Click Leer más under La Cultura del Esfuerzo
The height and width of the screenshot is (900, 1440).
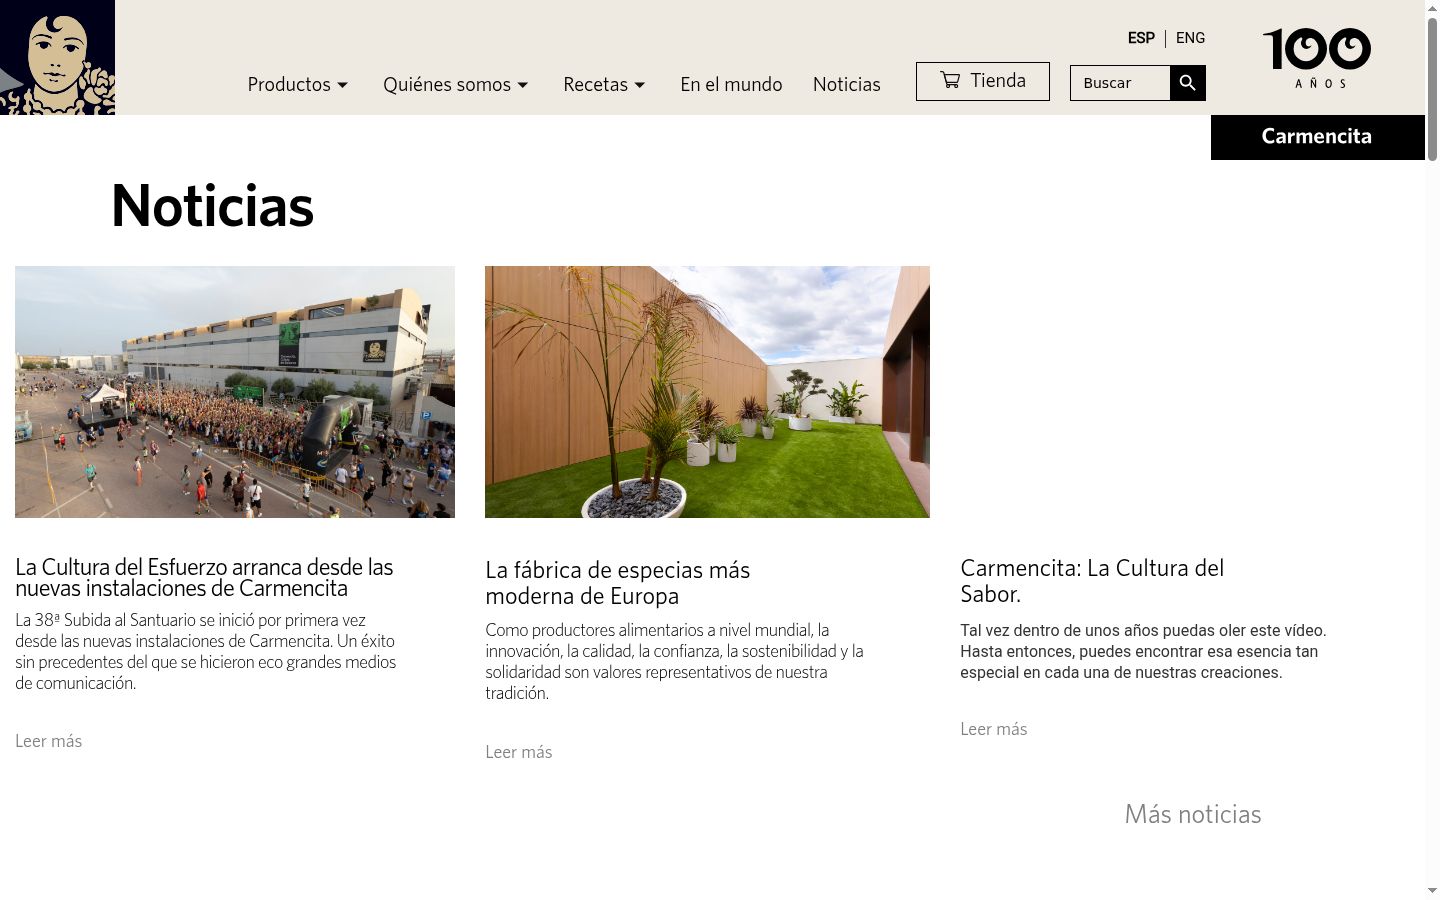49,741
